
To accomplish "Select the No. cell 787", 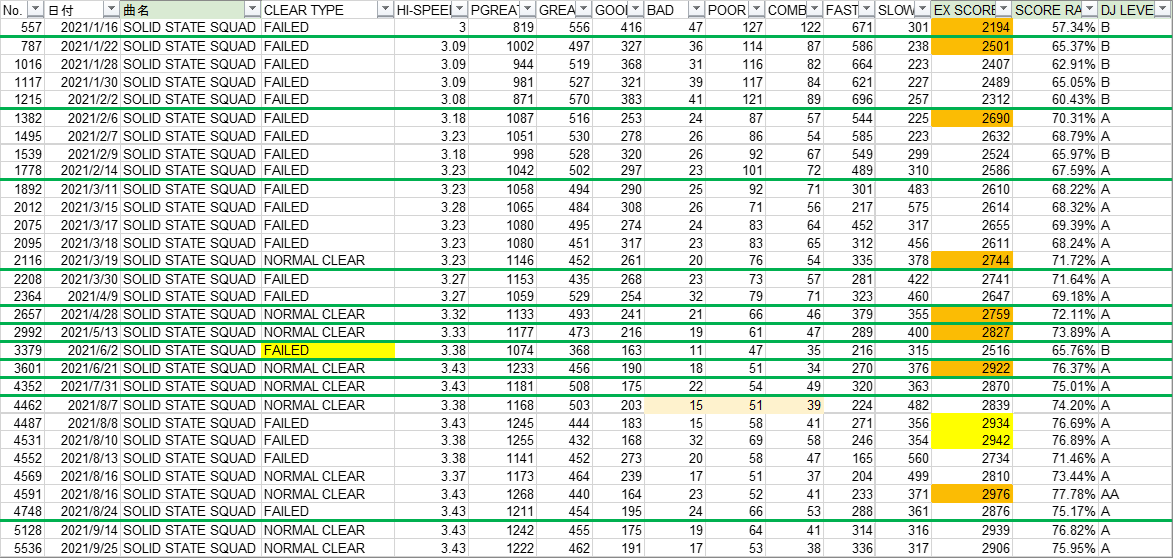I will pyautogui.click(x=23, y=46).
